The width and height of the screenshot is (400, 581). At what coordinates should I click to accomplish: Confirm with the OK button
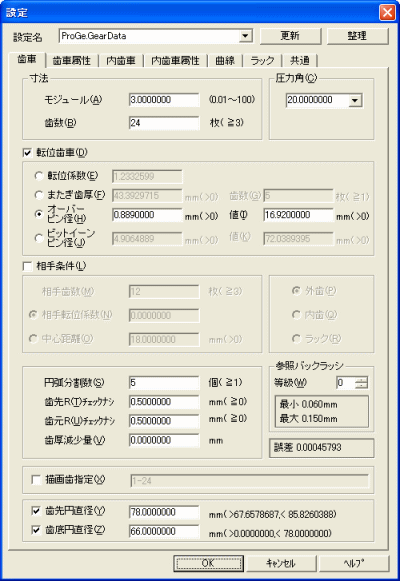pyautogui.click(x=208, y=563)
